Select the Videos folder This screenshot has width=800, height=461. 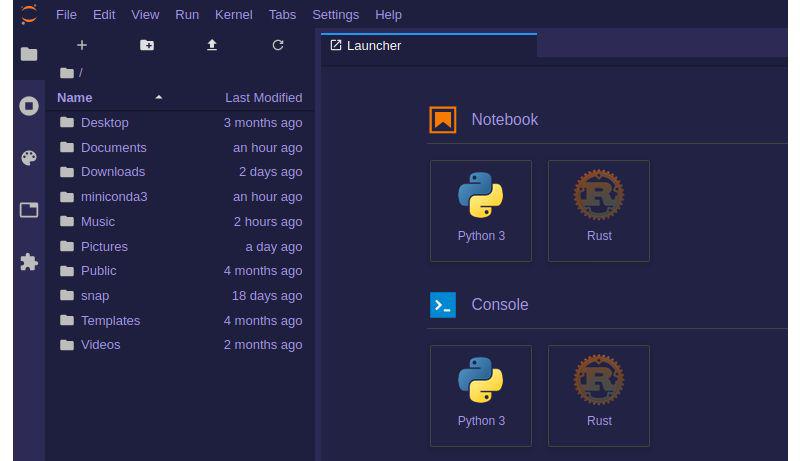181,345
